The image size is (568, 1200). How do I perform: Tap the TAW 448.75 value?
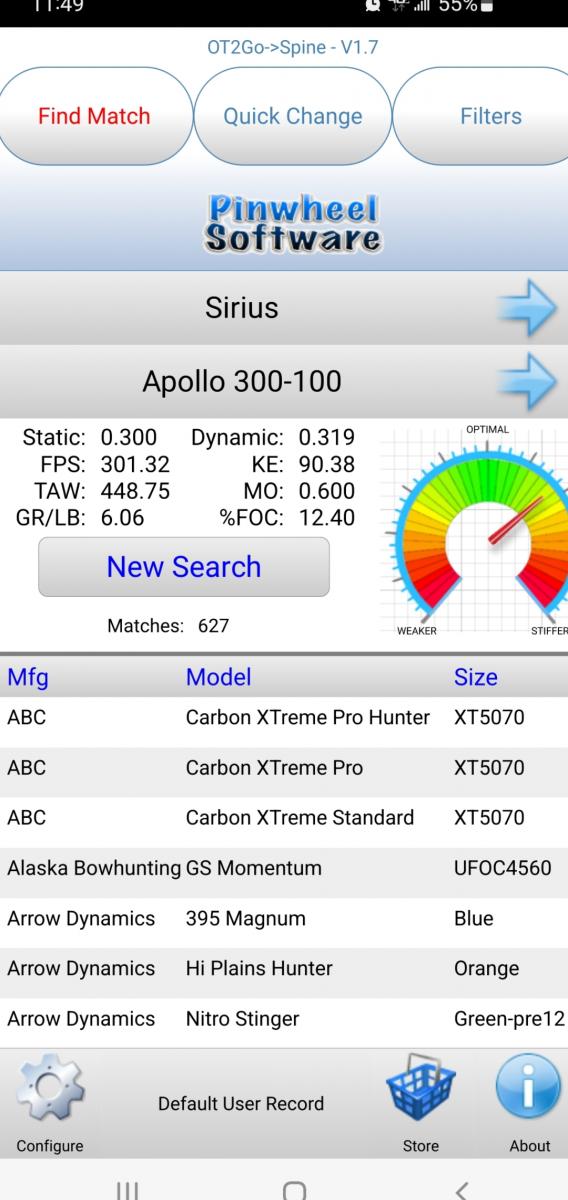tap(135, 491)
